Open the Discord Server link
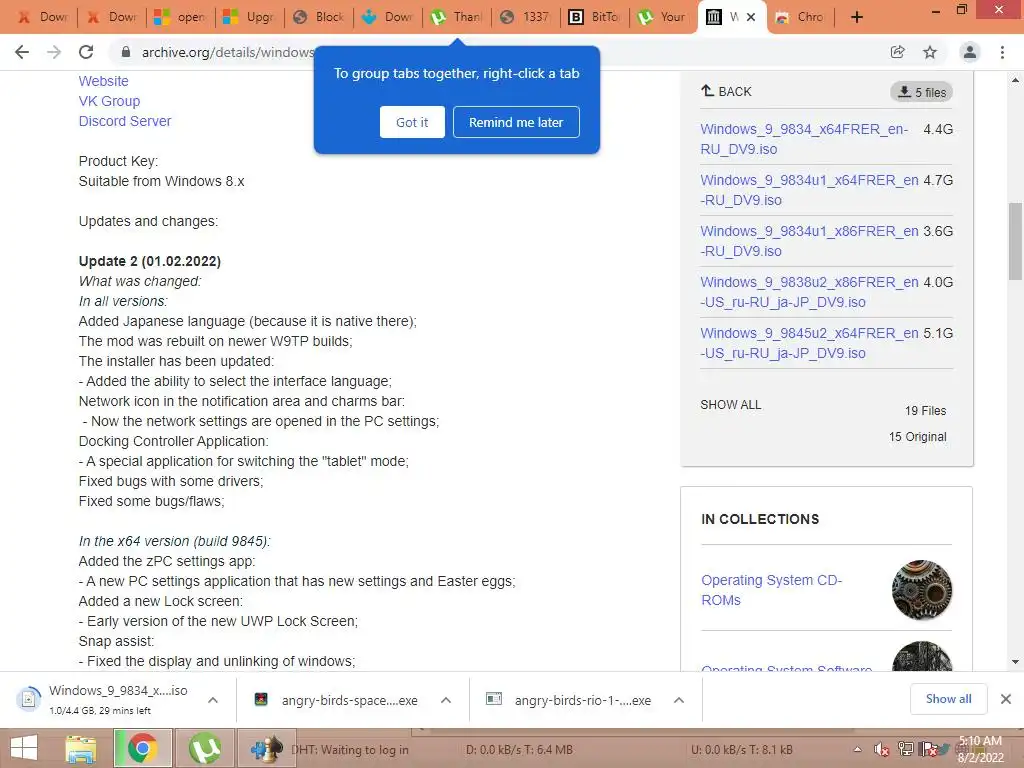Screen dimensions: 1024x768 coord(125,121)
